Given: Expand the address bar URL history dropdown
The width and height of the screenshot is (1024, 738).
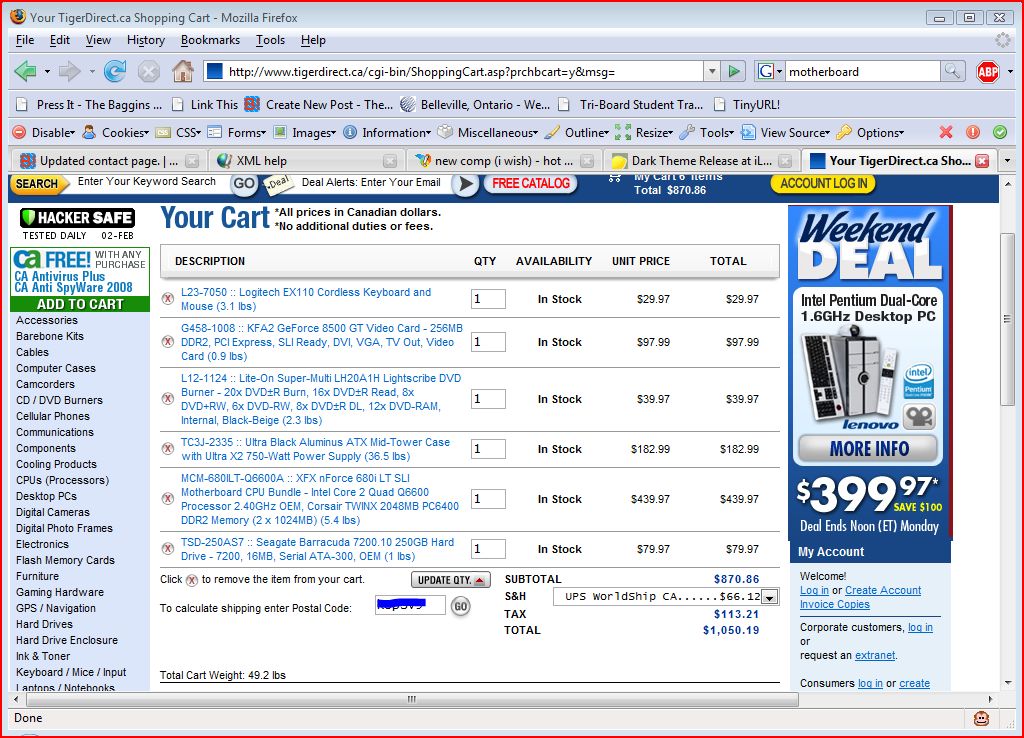Looking at the screenshot, I should pos(711,71).
